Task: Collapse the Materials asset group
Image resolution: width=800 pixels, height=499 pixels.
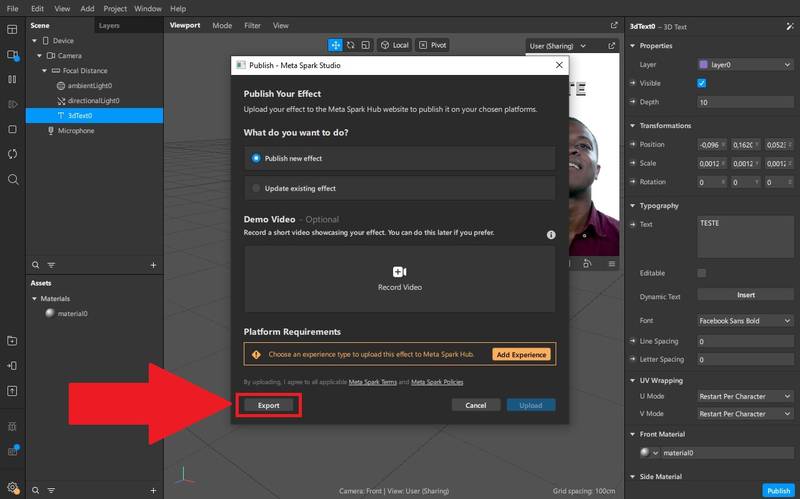Action: pos(34,298)
